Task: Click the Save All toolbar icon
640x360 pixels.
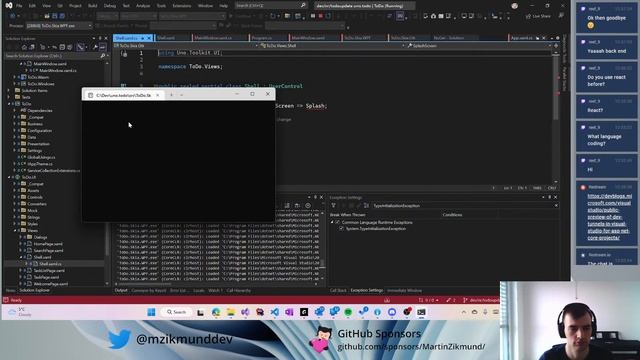Action: (x=62, y=16)
